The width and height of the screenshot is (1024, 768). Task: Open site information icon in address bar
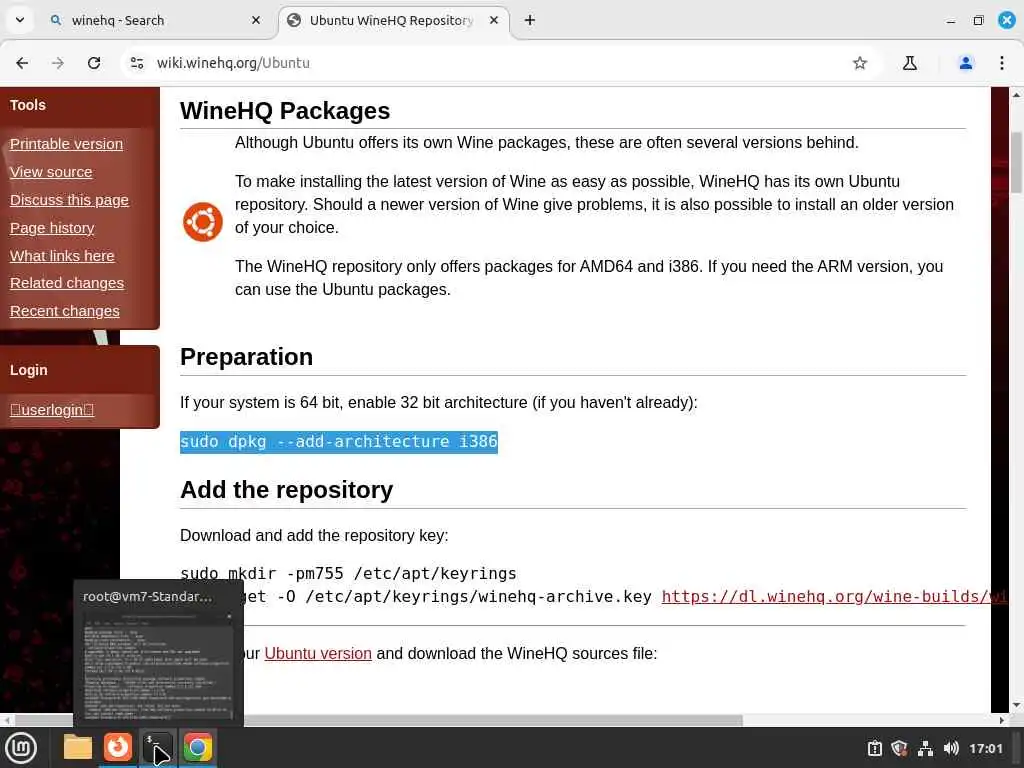[x=136, y=63]
